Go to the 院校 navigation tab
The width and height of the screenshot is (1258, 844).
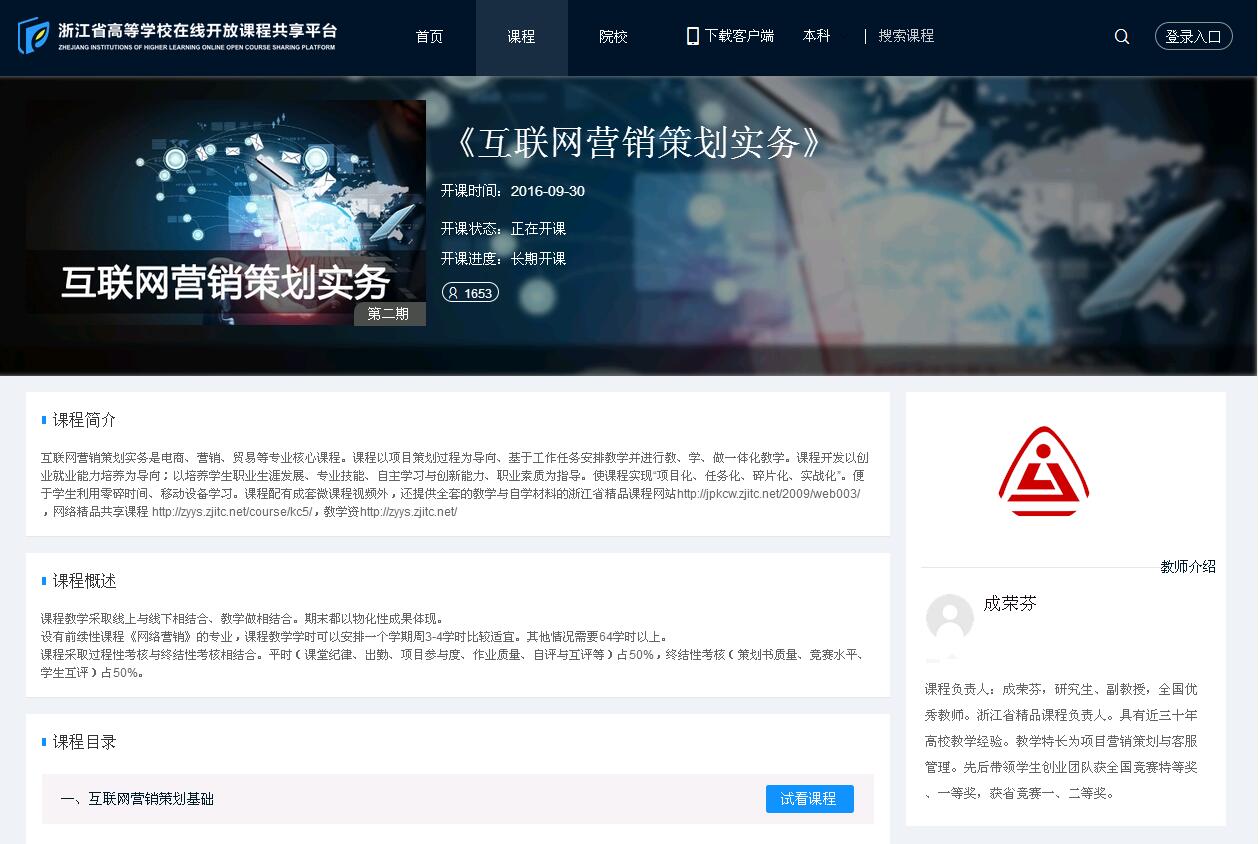pyautogui.click(x=613, y=37)
